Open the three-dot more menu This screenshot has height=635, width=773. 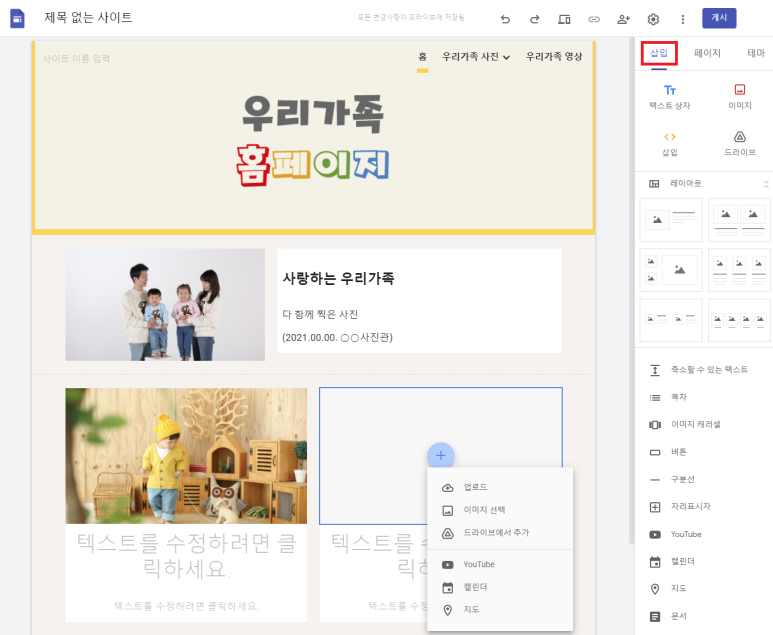[683, 19]
